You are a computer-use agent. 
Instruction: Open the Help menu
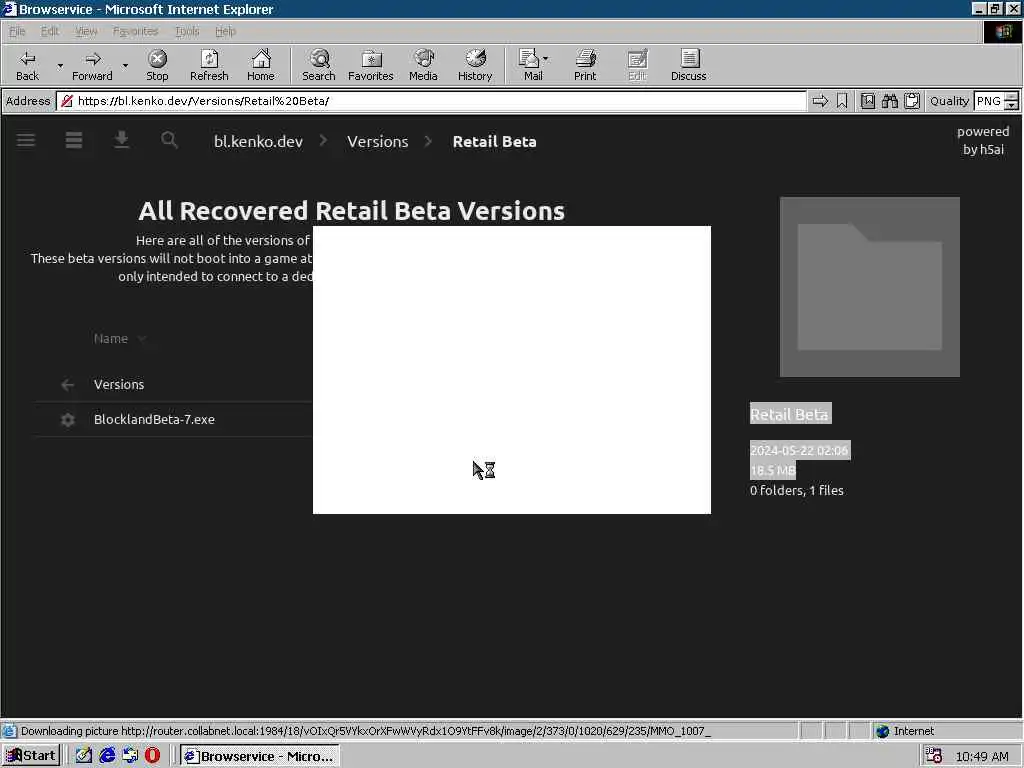pyautogui.click(x=225, y=31)
